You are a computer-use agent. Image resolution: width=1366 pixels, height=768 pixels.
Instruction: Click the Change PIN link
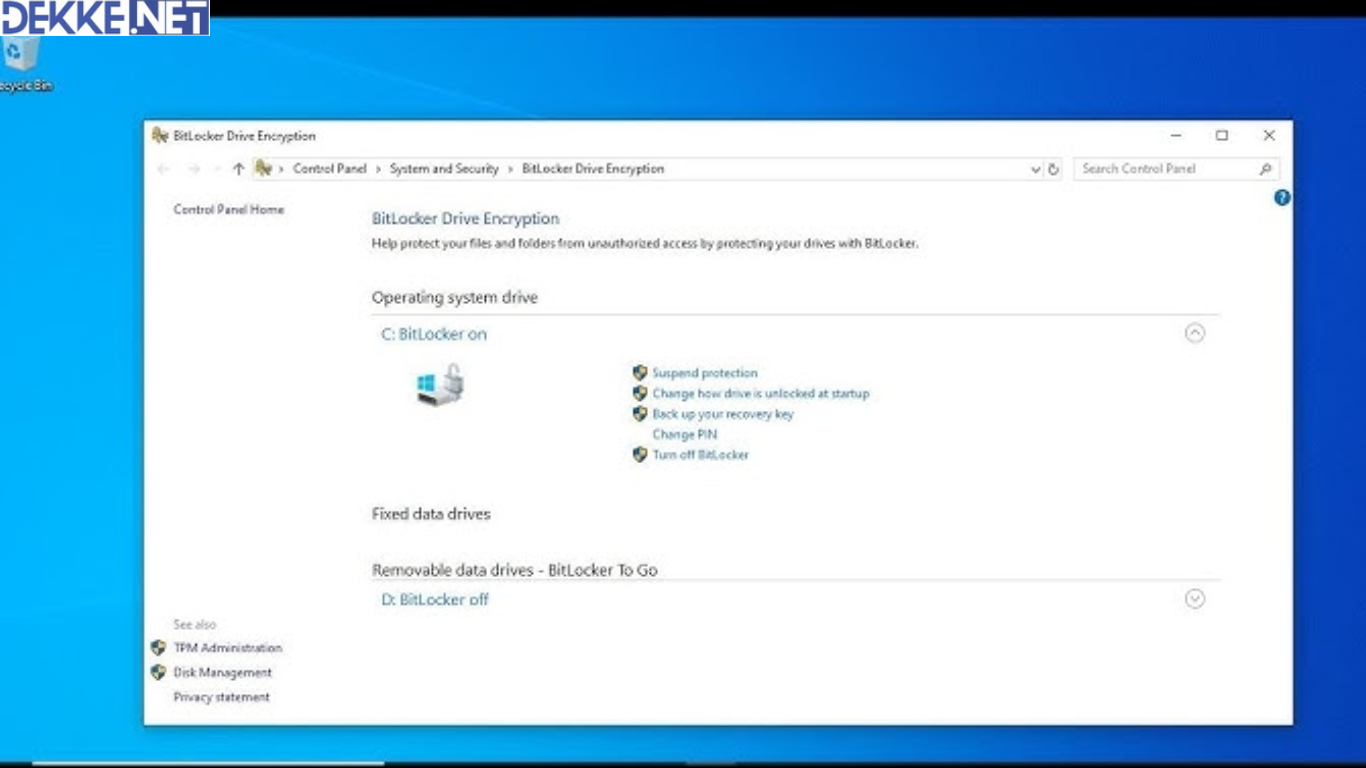(x=685, y=434)
